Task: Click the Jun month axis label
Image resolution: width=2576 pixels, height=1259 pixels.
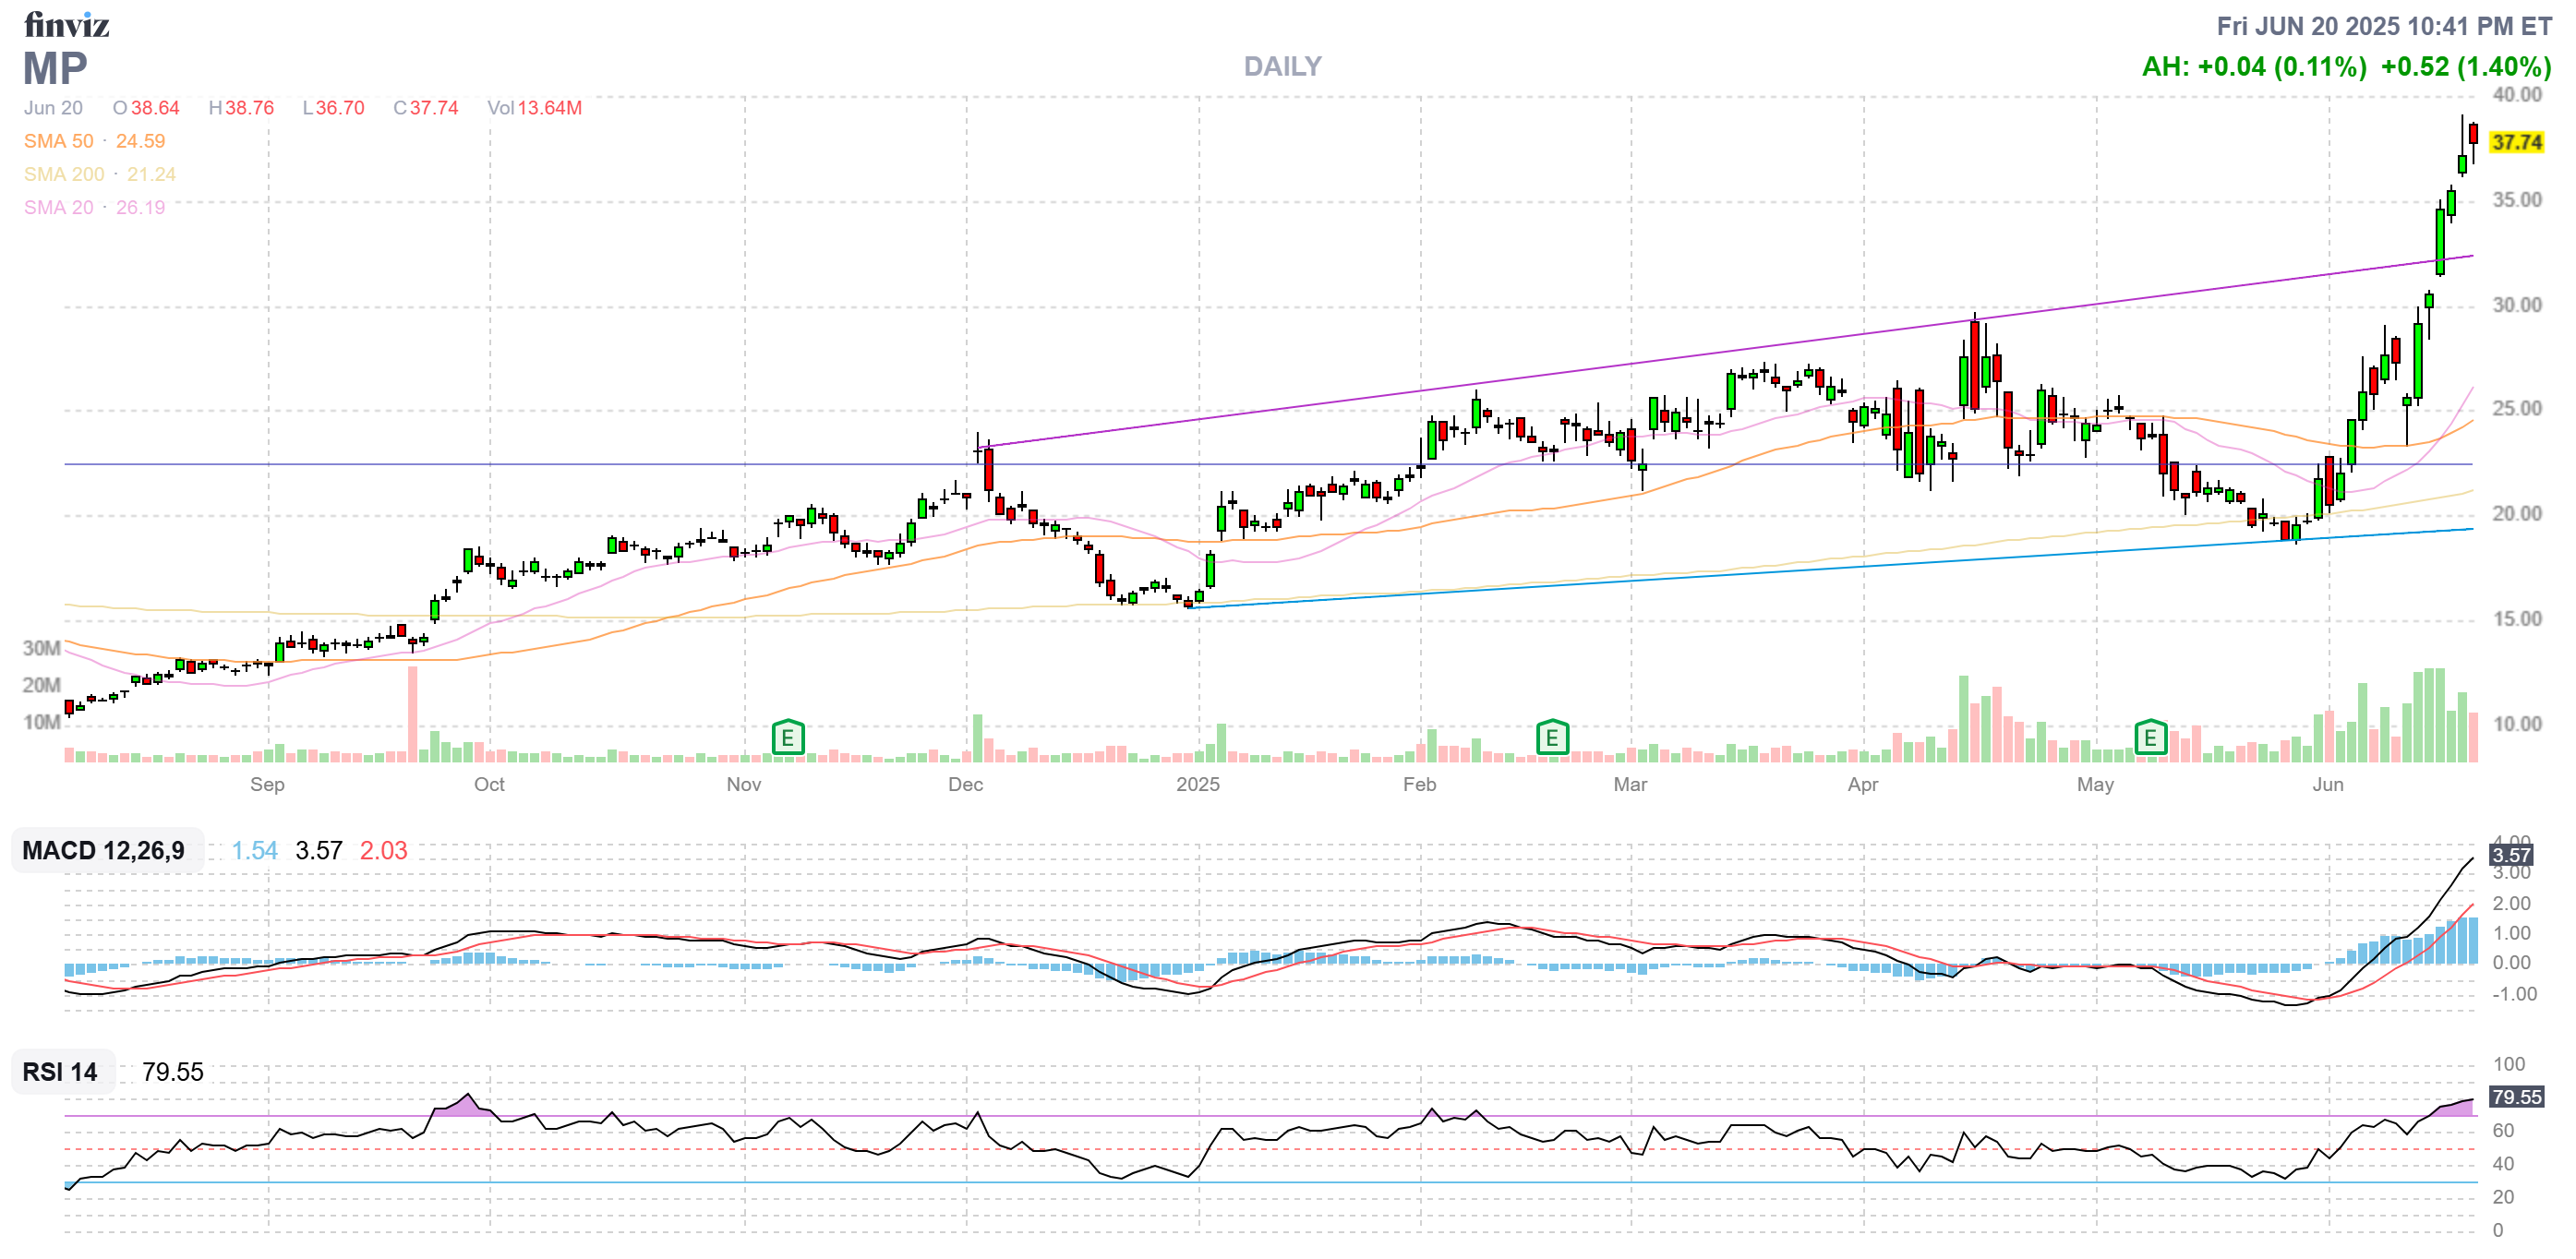Action: [2327, 784]
